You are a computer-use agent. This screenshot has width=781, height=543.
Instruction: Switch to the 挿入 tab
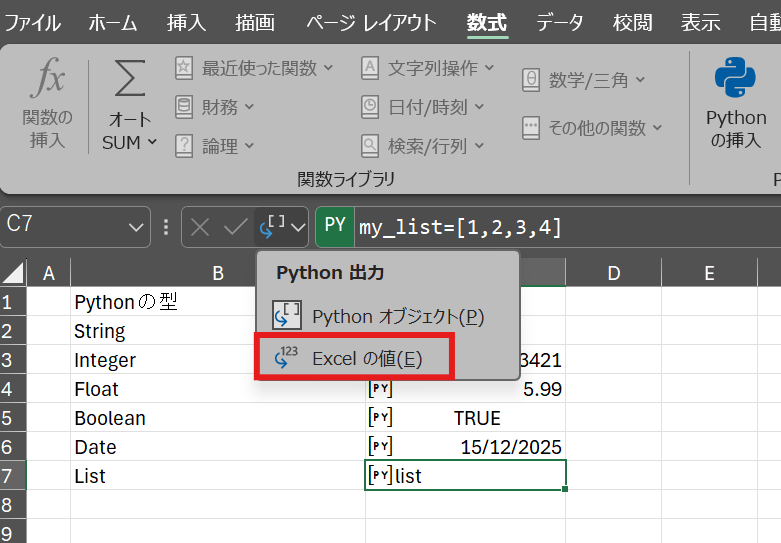(x=186, y=23)
